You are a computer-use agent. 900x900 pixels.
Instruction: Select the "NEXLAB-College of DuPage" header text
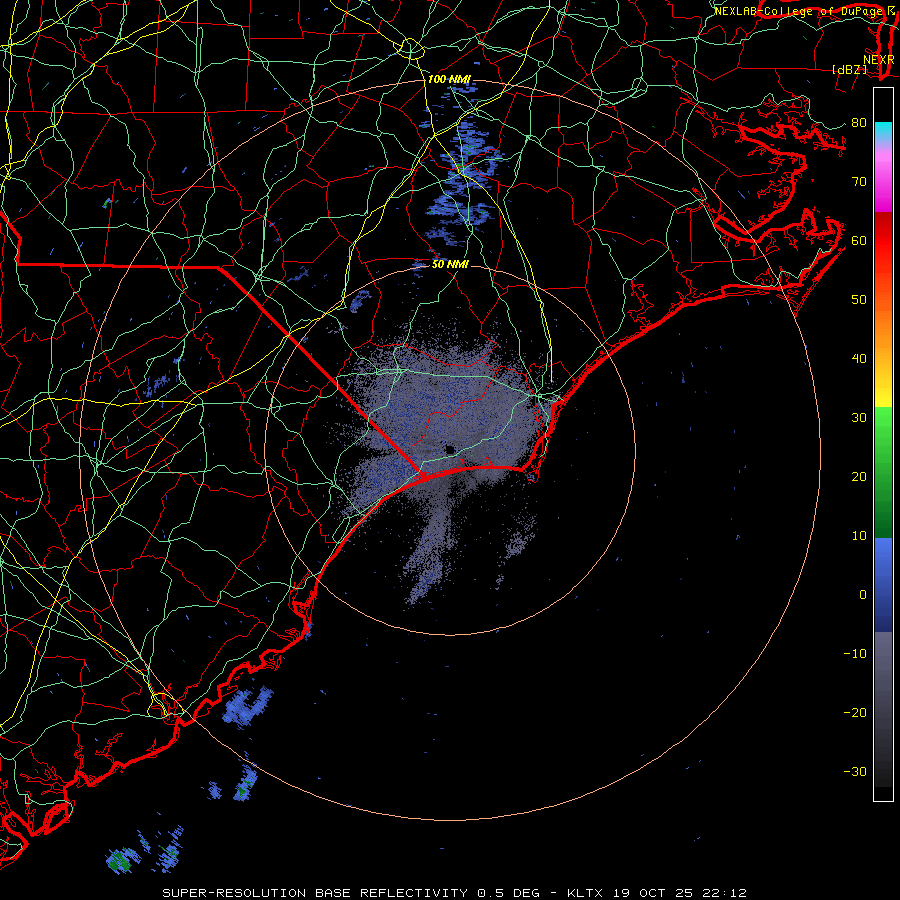799,11
